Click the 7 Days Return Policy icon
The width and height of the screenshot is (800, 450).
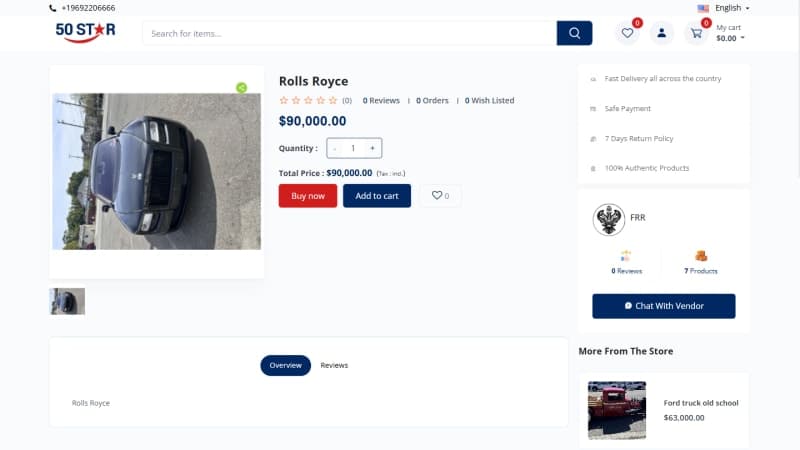[593, 139]
